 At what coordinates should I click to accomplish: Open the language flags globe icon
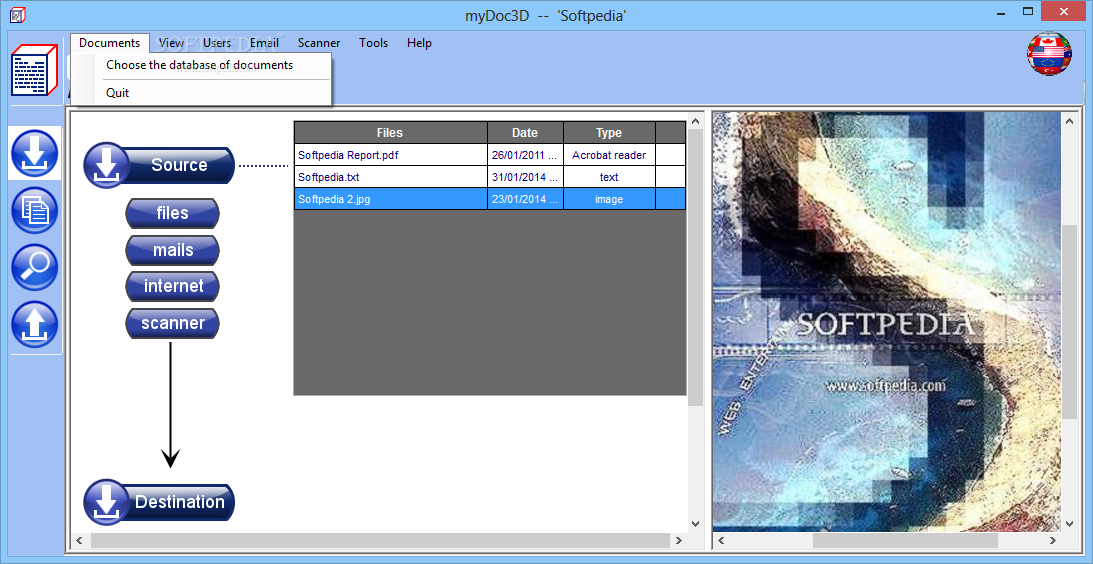1049,54
